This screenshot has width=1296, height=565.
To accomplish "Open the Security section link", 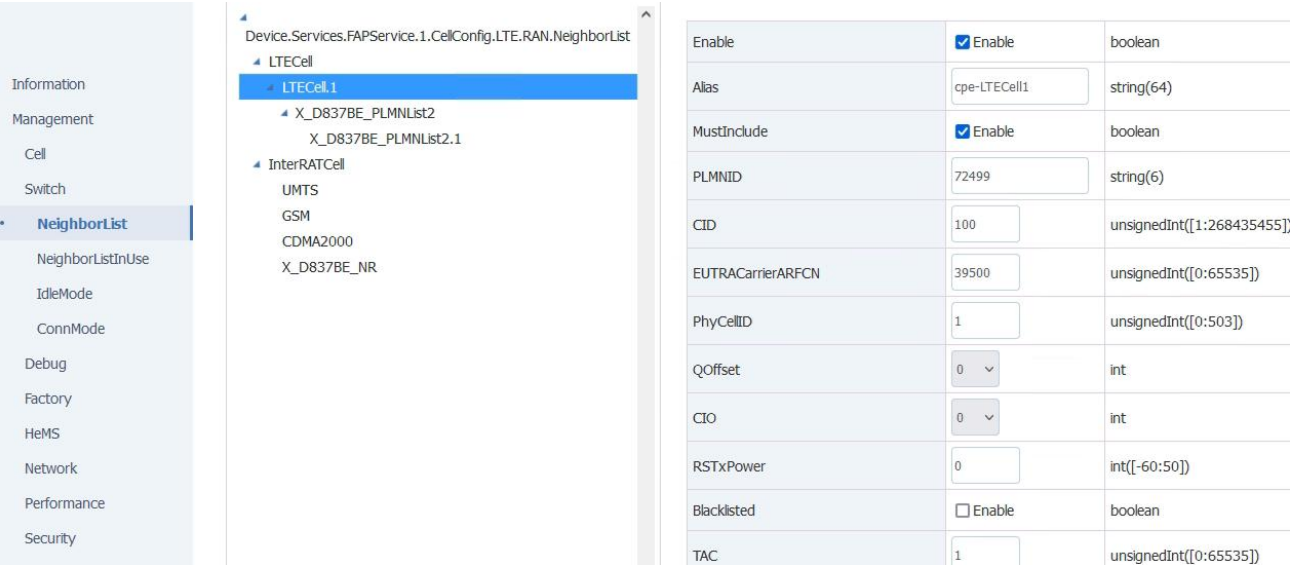I will 50,538.
